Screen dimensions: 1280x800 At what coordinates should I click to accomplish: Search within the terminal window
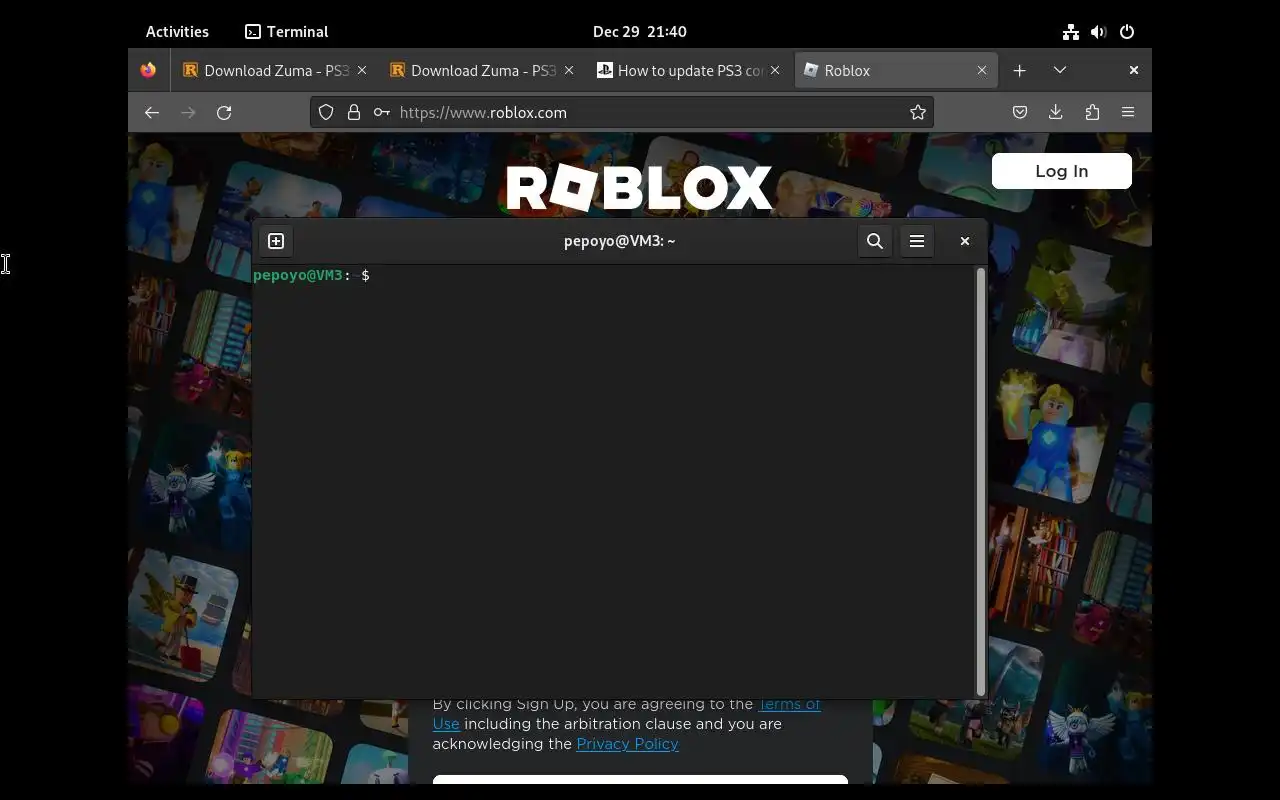coord(875,241)
